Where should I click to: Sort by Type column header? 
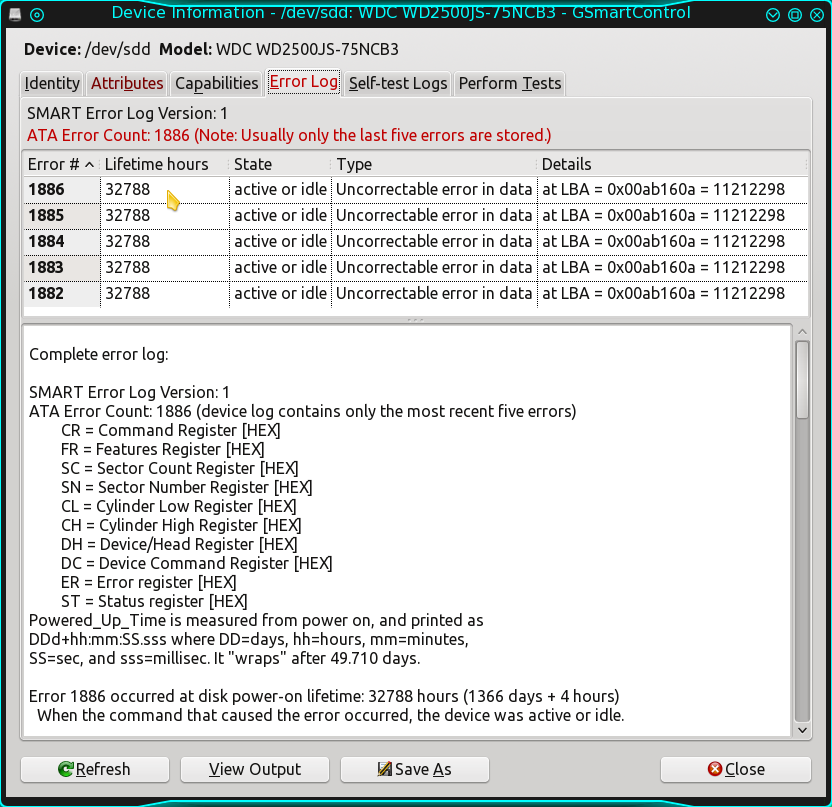[434, 164]
